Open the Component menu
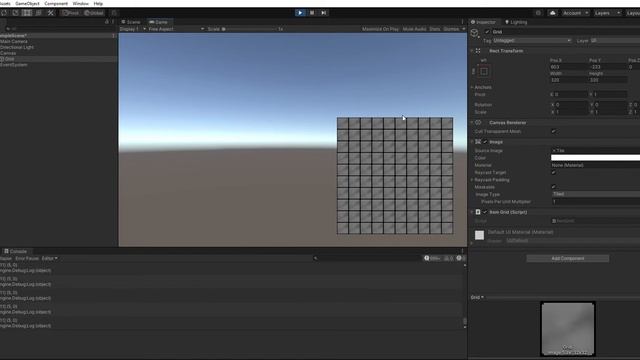Screen dimensions: 640x360 56,3
